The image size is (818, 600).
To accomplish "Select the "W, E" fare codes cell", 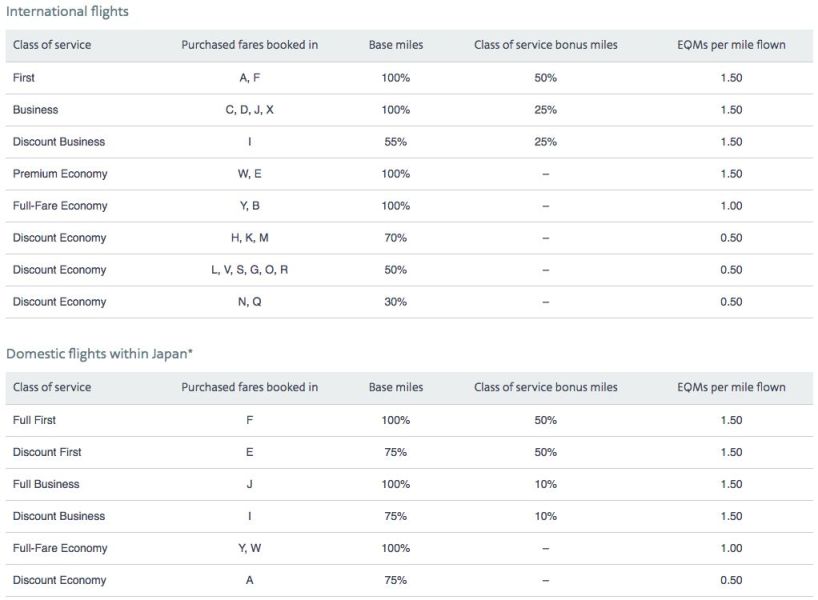I will 249,174.
